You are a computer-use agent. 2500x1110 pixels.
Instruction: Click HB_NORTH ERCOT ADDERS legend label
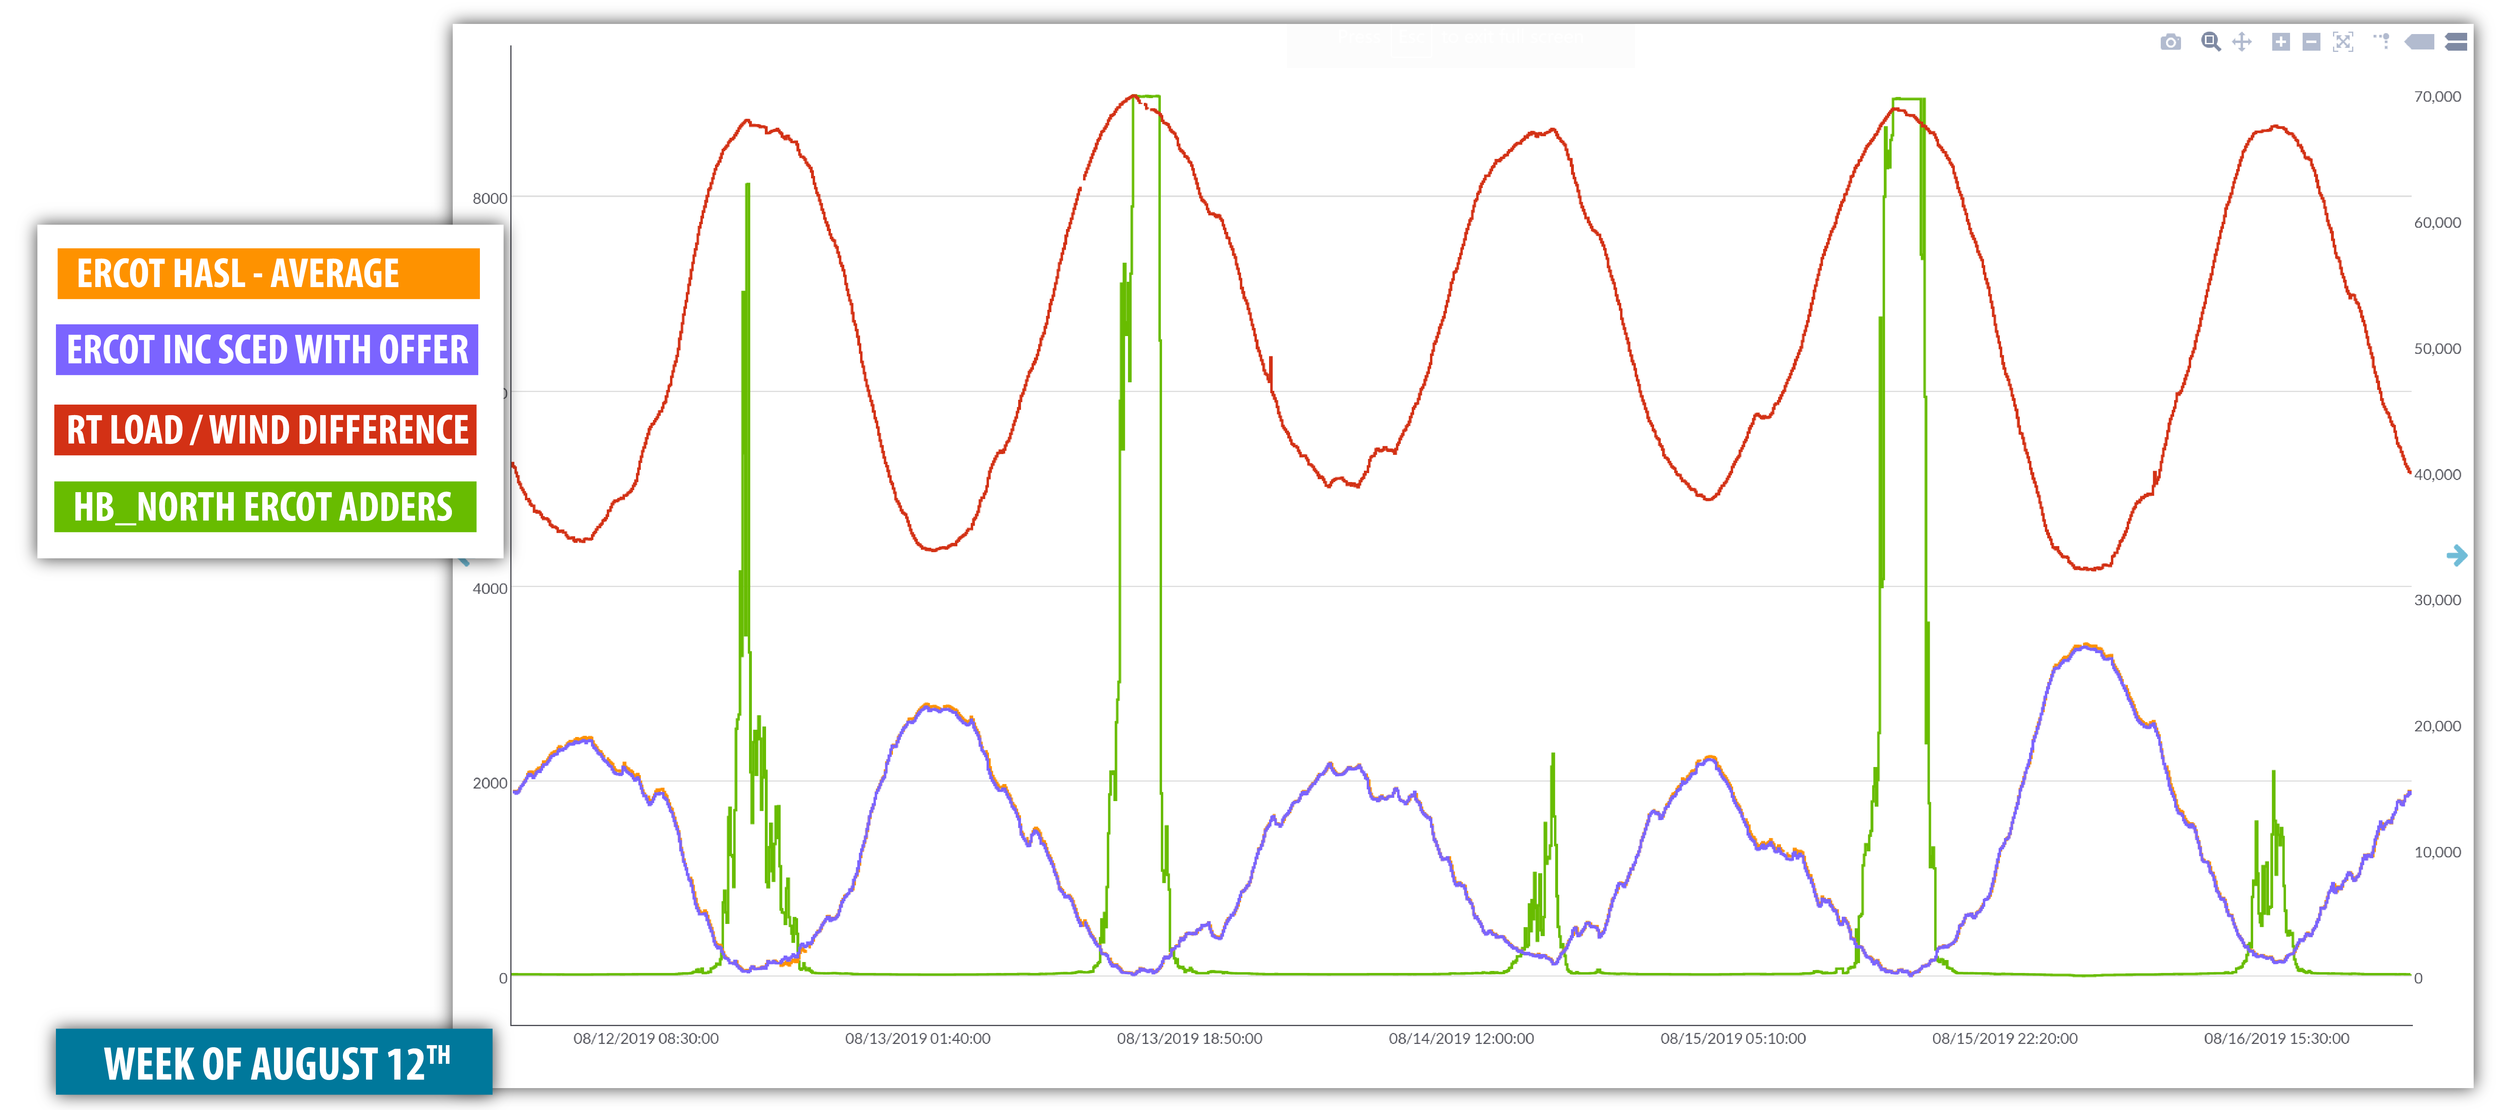point(265,507)
